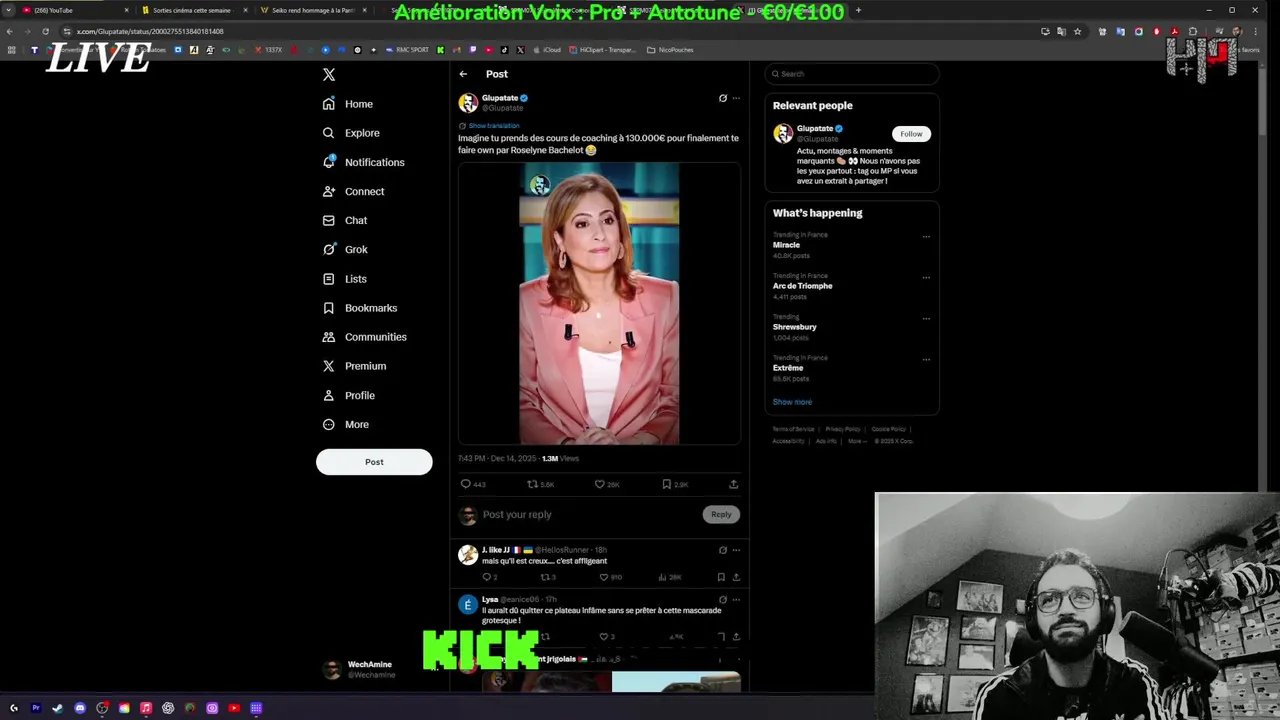The width and height of the screenshot is (1280, 720).
Task: Click the X search box
Action: [x=852, y=74]
